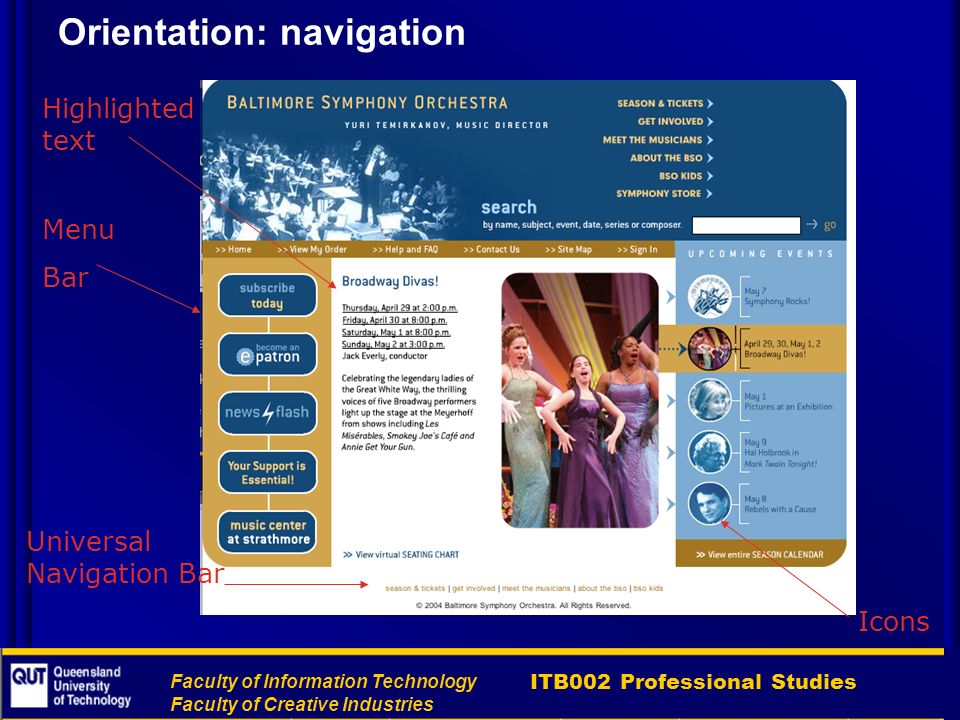Viewport: 960px width, 720px height.
Task: Open Symphony Store menu item
Action: click(658, 193)
